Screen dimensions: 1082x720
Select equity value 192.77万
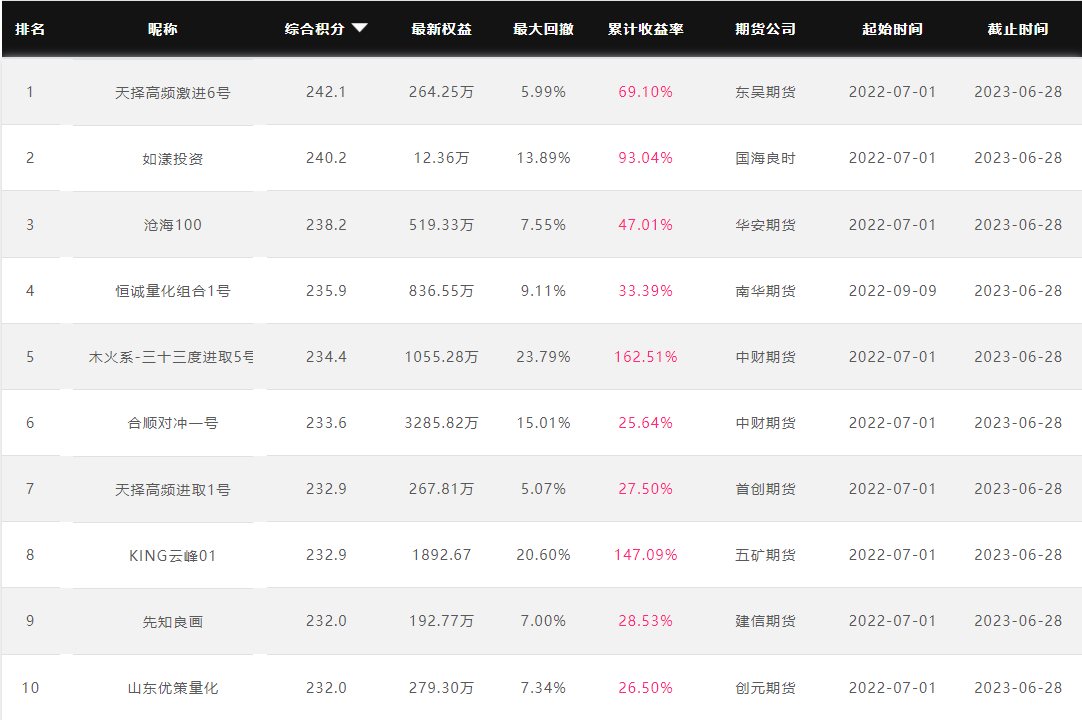tap(442, 621)
